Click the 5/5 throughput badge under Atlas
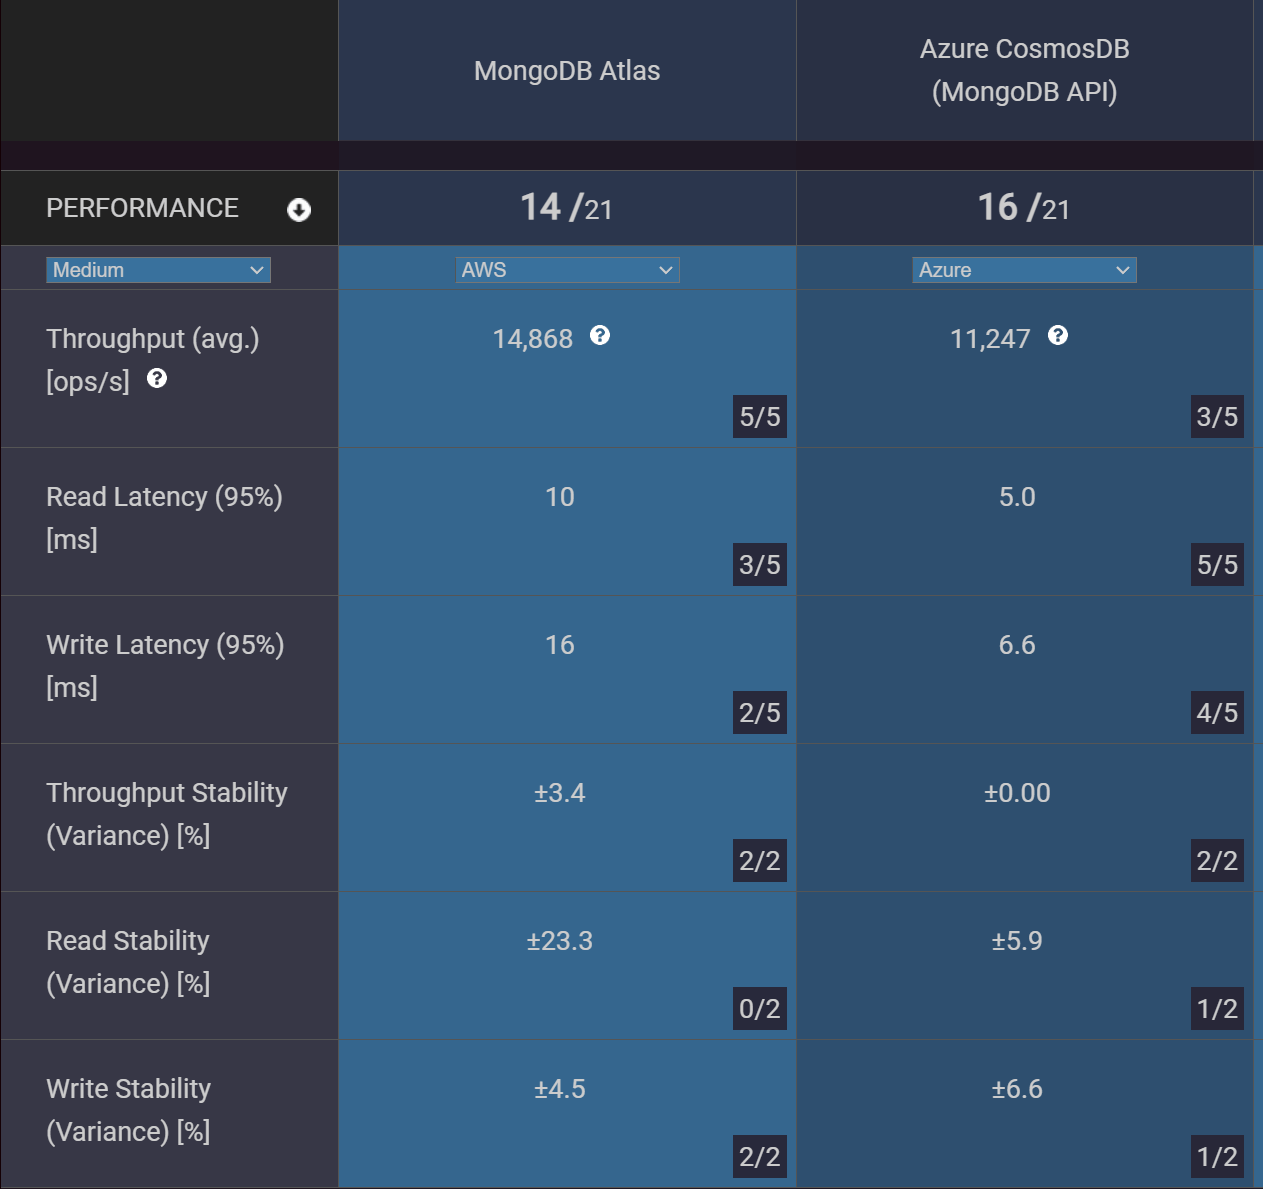1263x1189 pixels. [x=759, y=417]
